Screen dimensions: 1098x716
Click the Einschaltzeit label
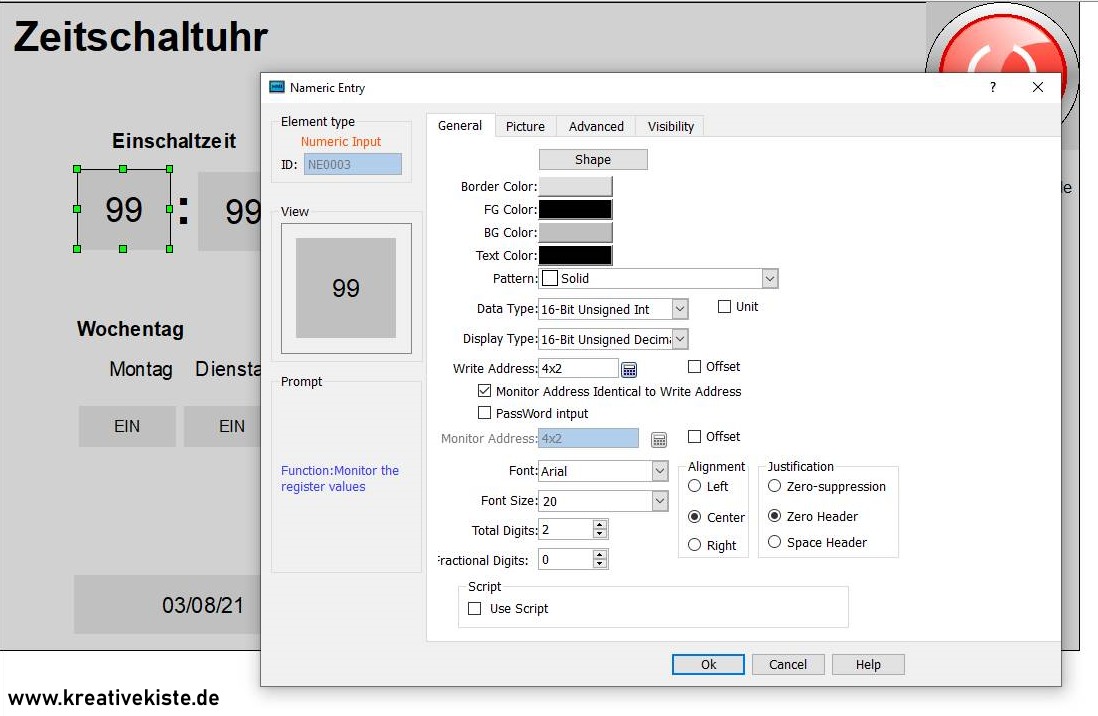pos(174,141)
